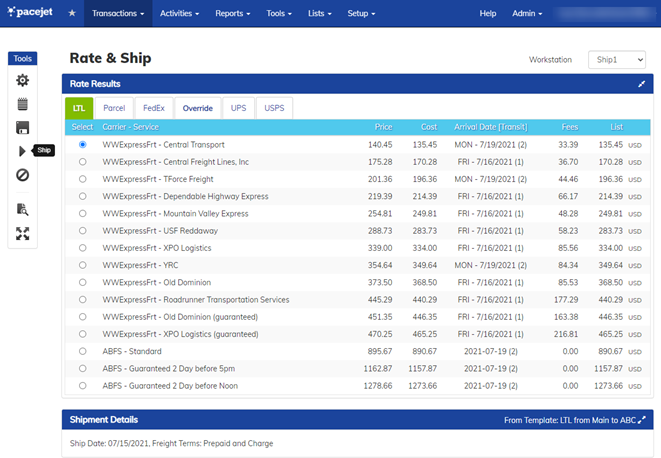Viewport: 661px width, 458px height.
Task: Expand the Tools top menu
Action: [279, 13]
